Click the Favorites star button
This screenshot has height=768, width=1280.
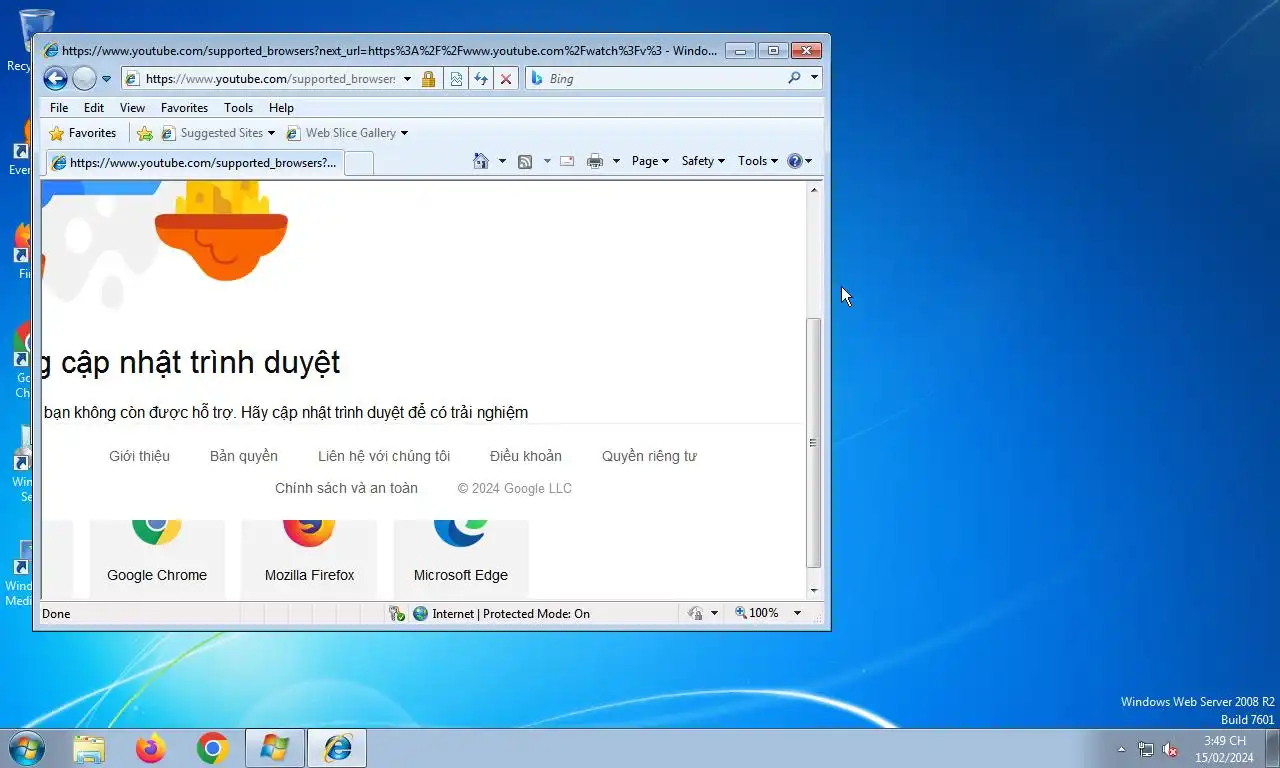(83, 133)
